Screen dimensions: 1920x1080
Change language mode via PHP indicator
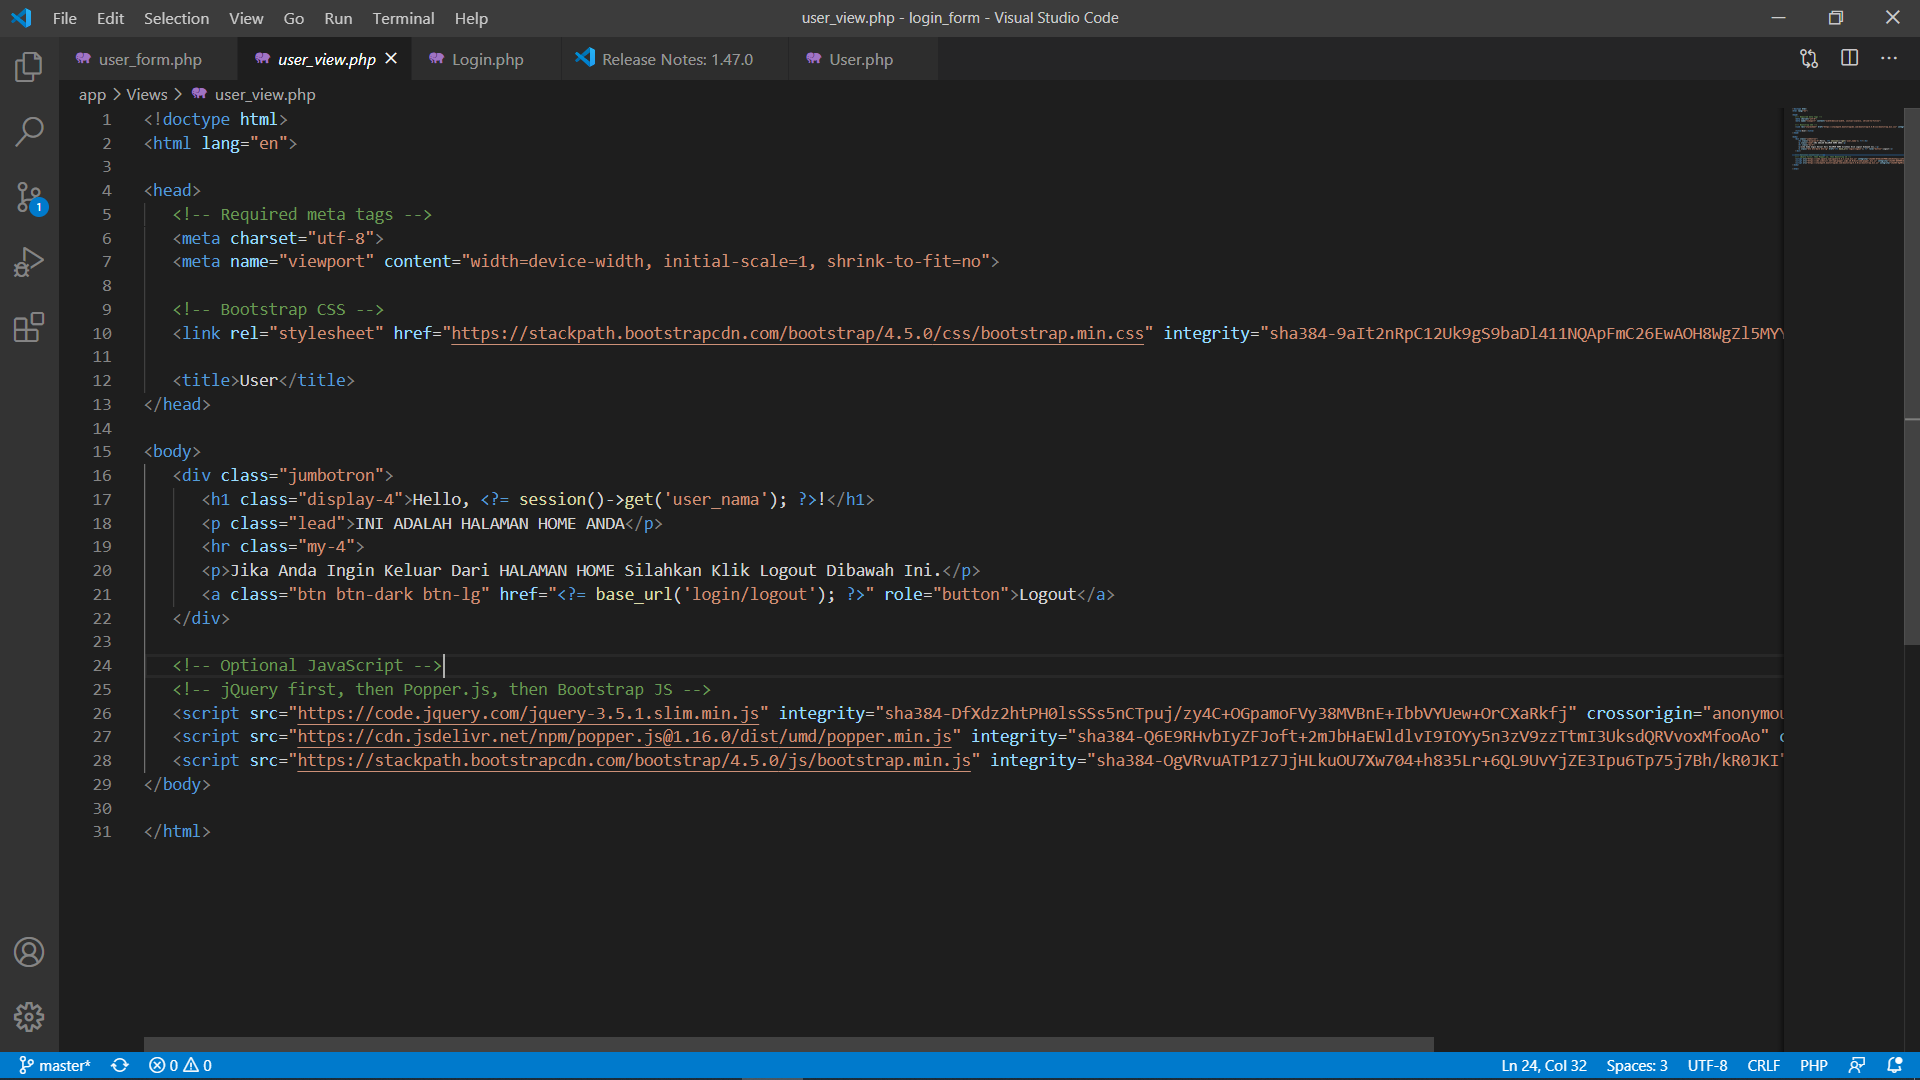(x=1813, y=1066)
